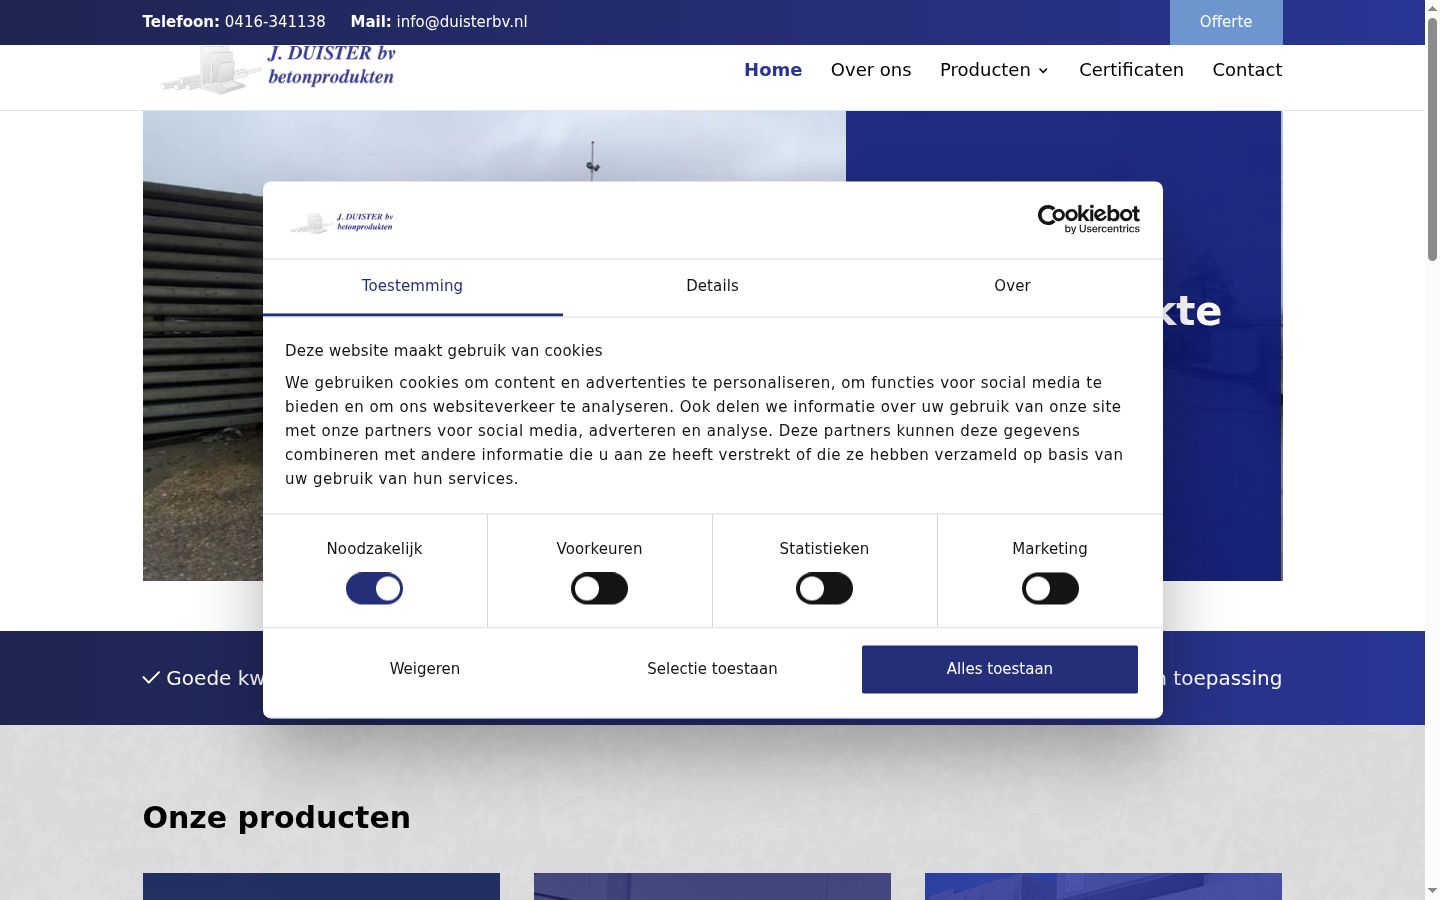Open the Over tab in cookie dialog
Image resolution: width=1440 pixels, height=900 pixels.
click(x=1012, y=286)
